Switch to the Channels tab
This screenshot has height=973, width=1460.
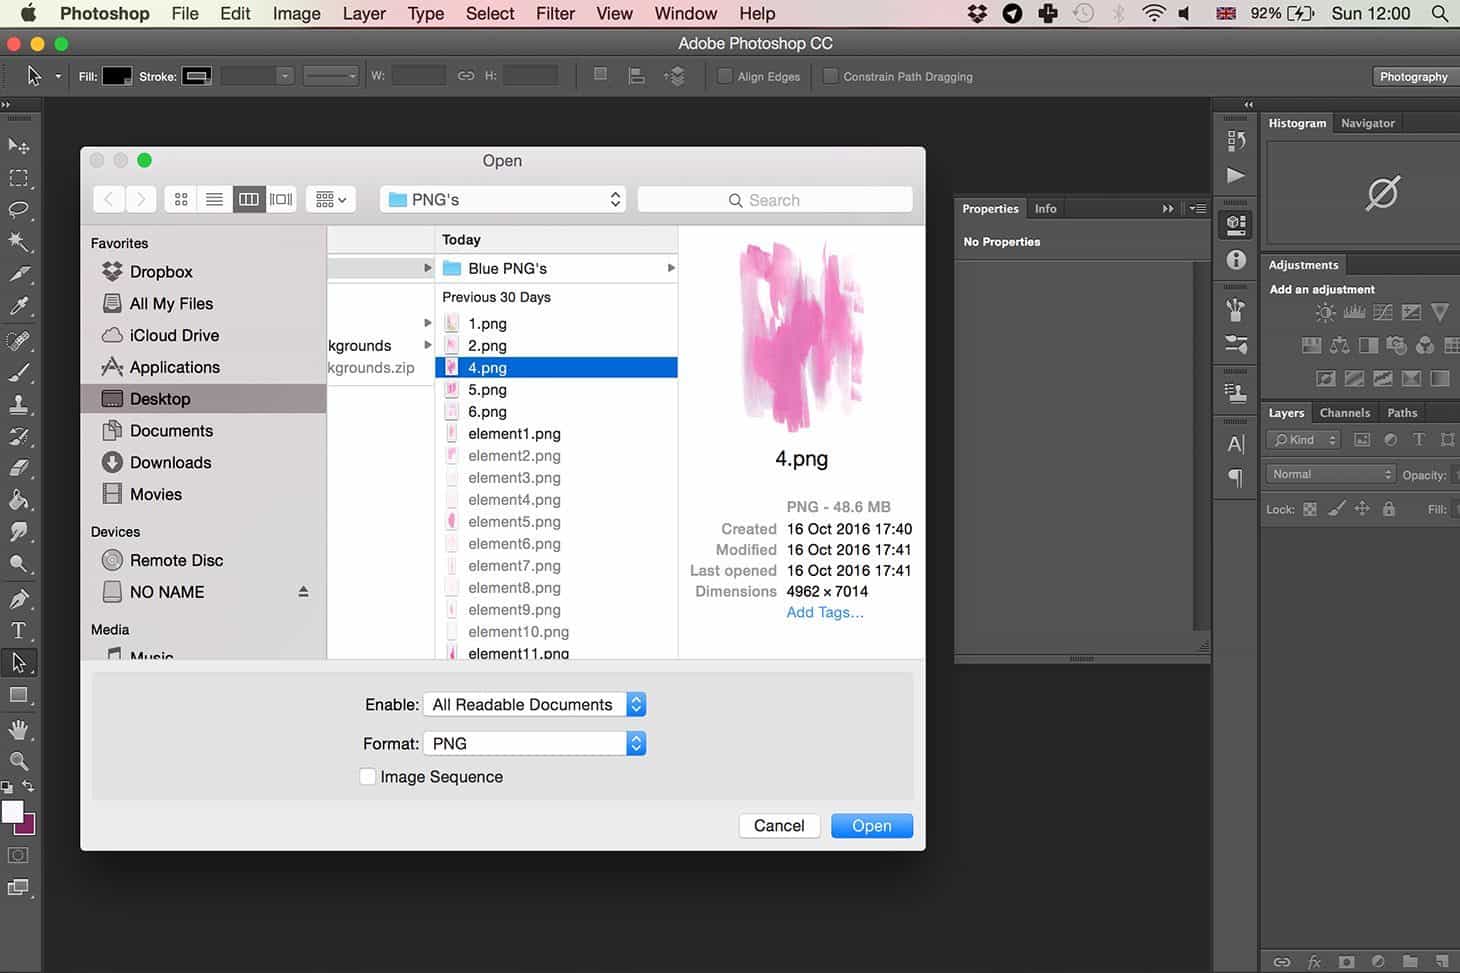click(1344, 413)
